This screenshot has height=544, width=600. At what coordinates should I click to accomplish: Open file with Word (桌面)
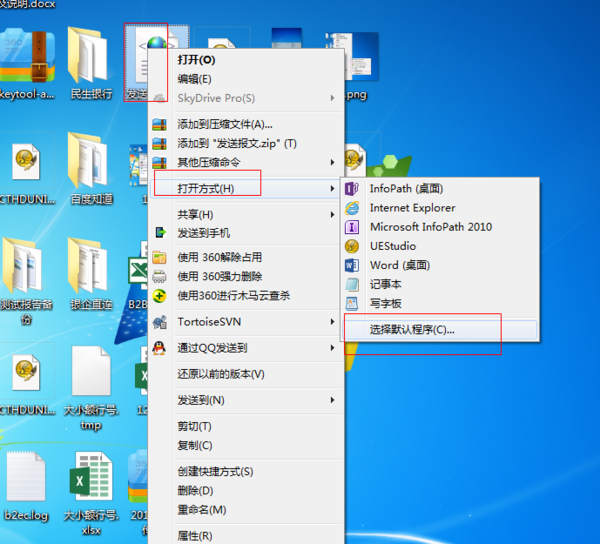click(399, 265)
